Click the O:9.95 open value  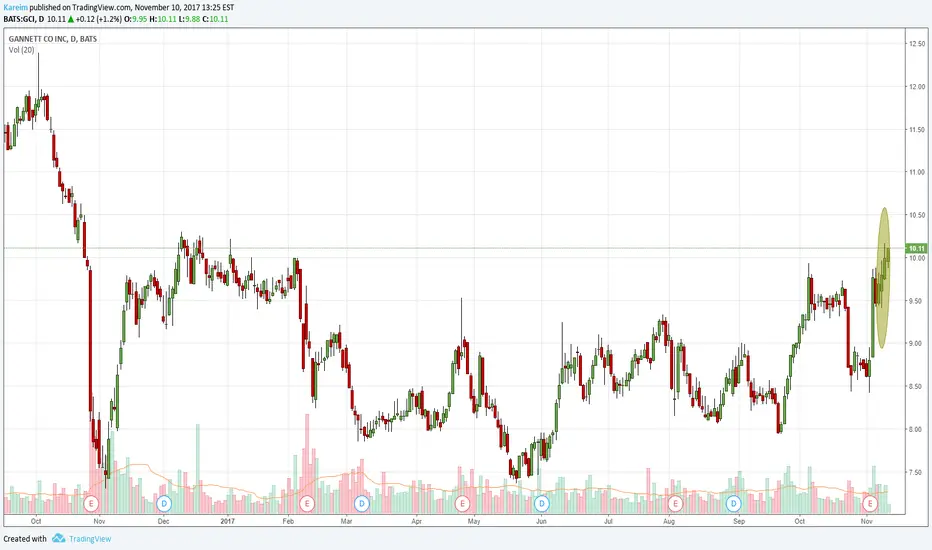point(136,19)
